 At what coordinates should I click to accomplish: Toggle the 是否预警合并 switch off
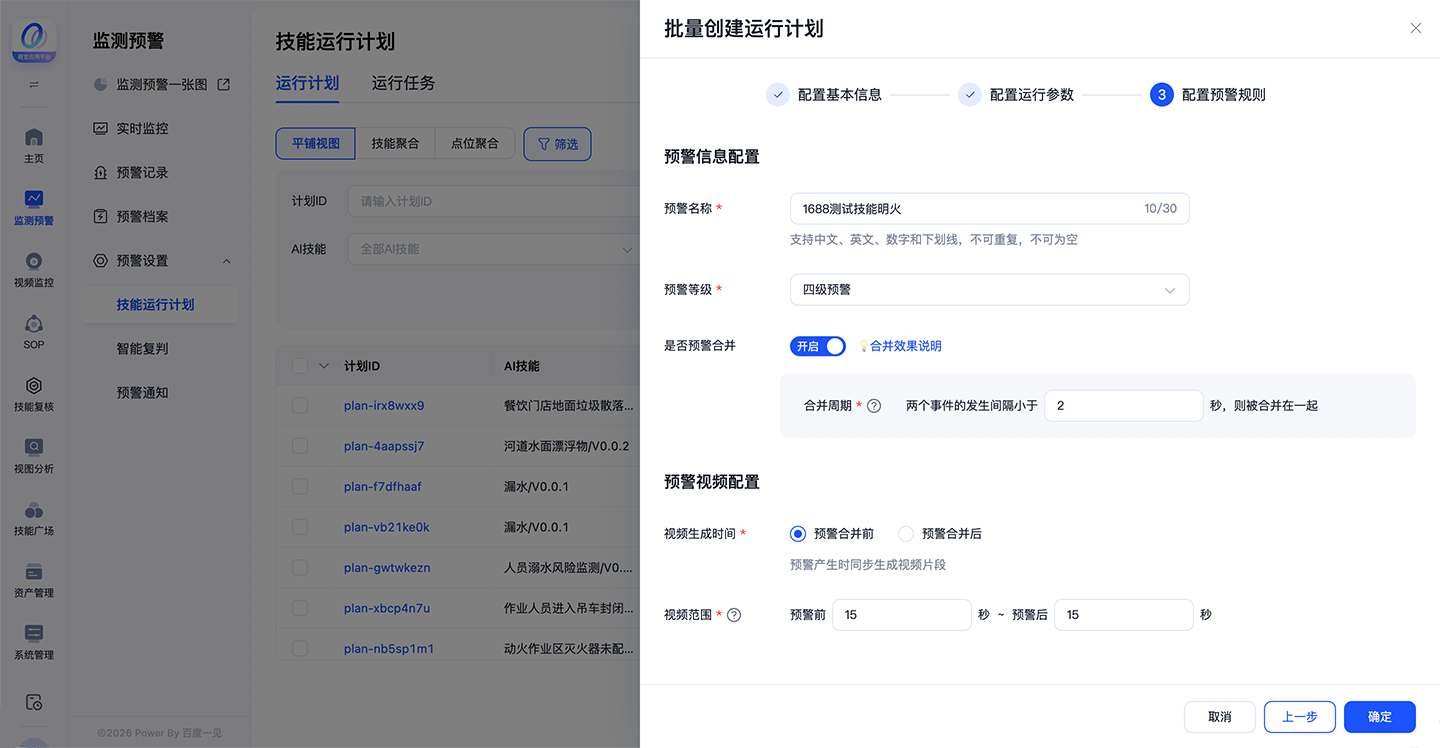[818, 346]
